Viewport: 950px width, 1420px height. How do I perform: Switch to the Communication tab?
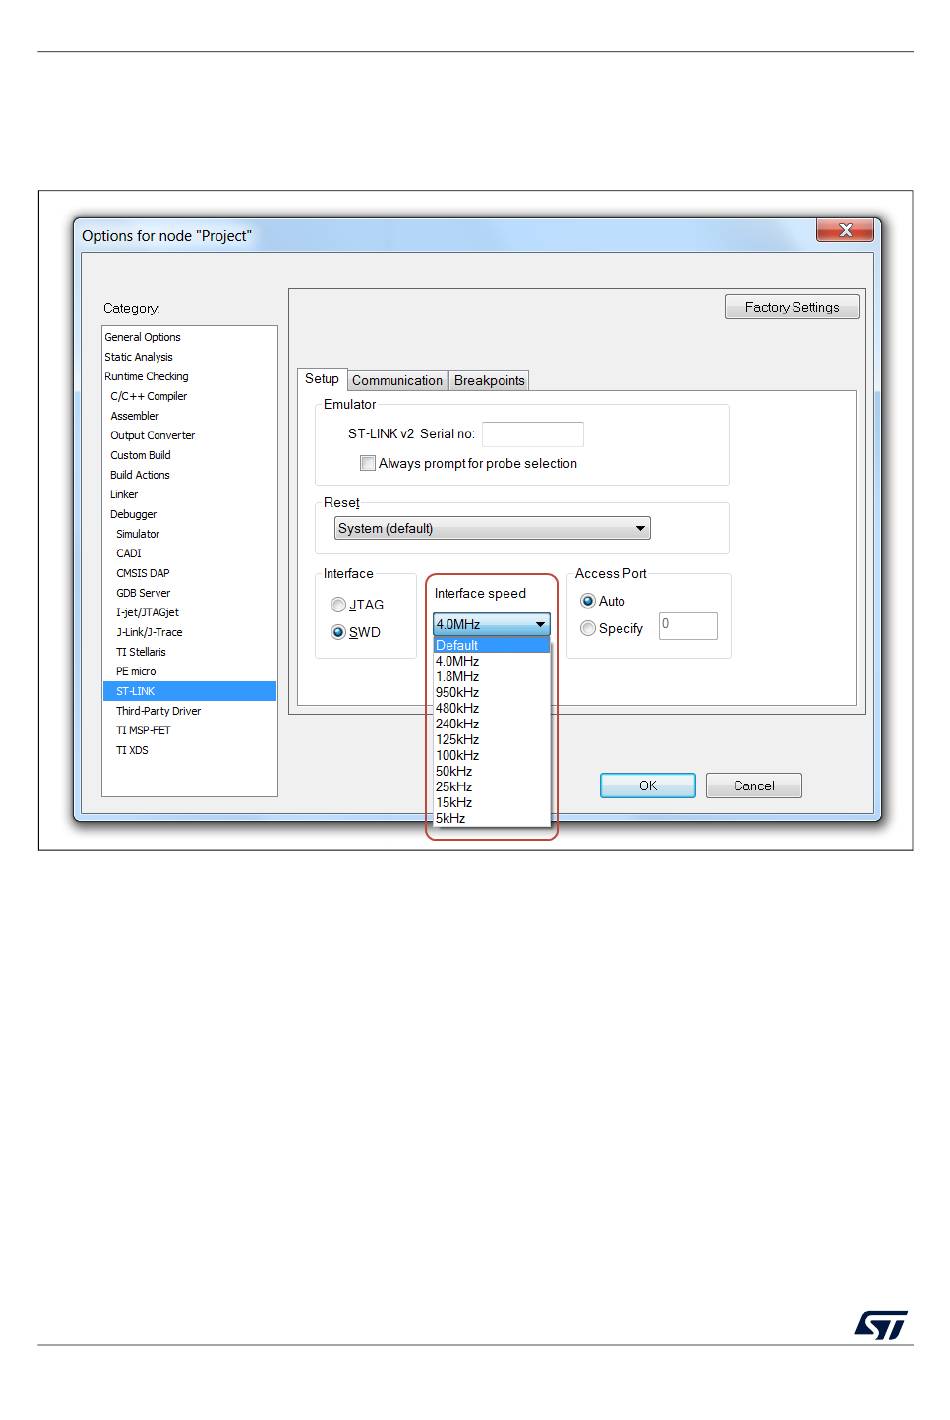[x=397, y=380]
